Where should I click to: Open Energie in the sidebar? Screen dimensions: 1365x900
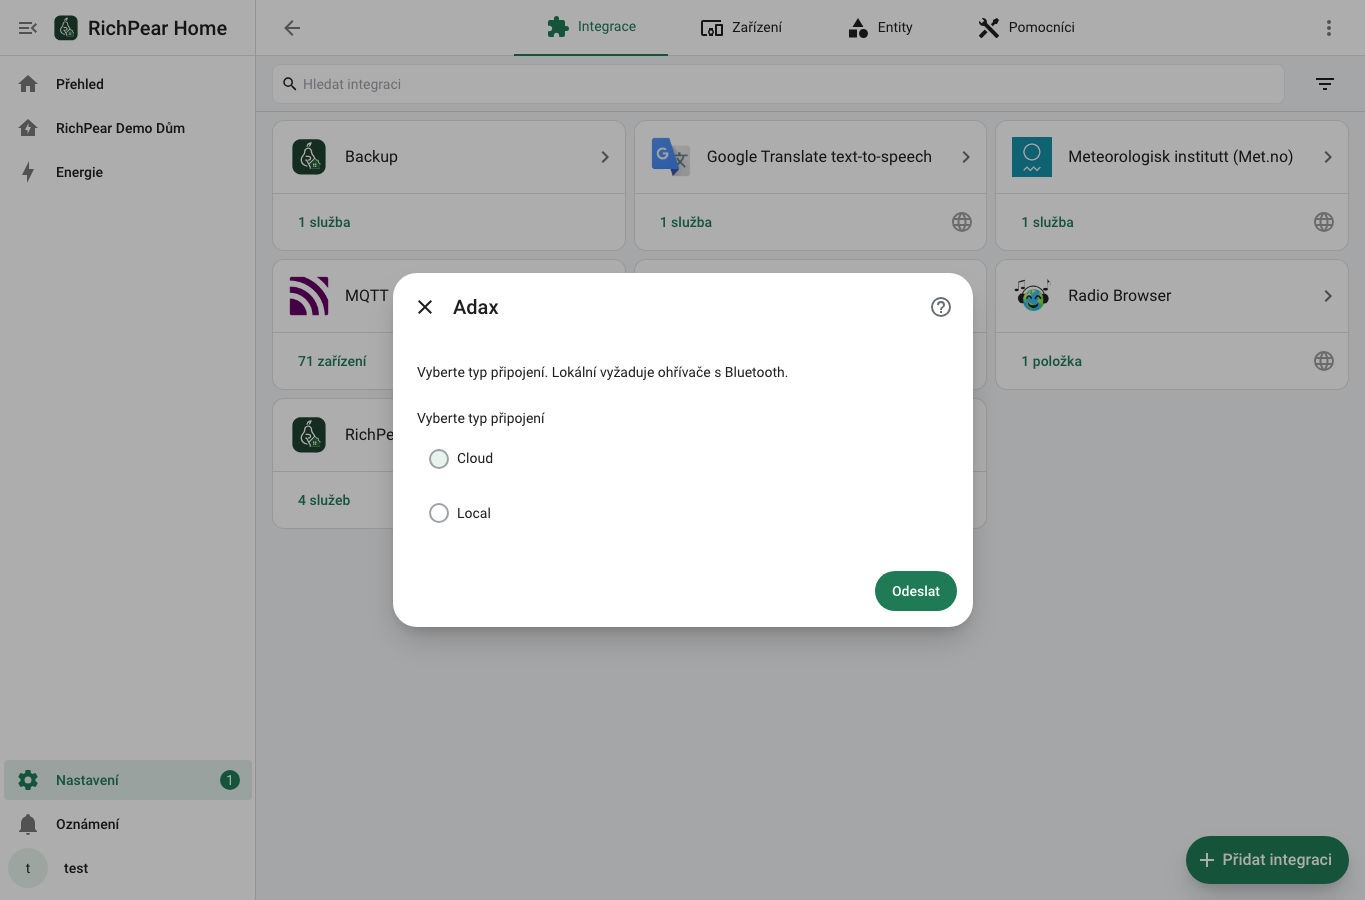[128, 172]
